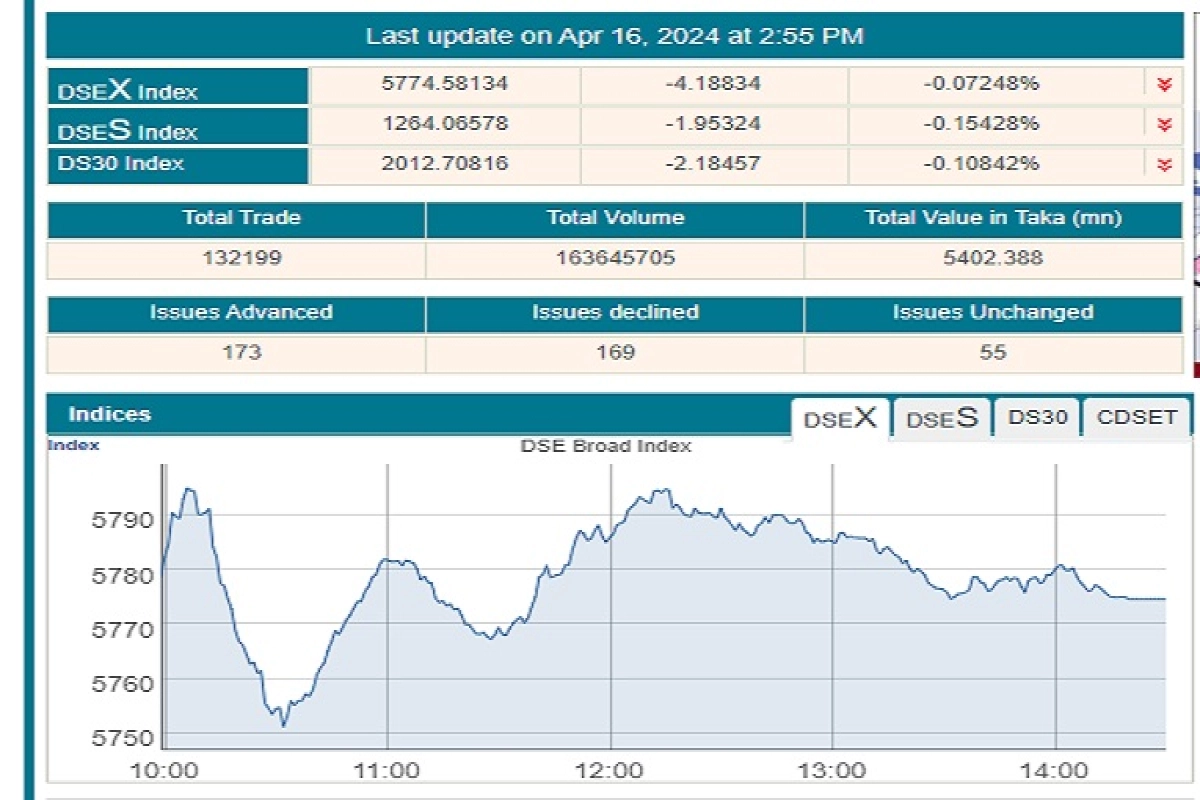Viewport: 1200px width, 800px height.
Task: Click the DSEX Index red down-arrow icon
Action: 1163,84
